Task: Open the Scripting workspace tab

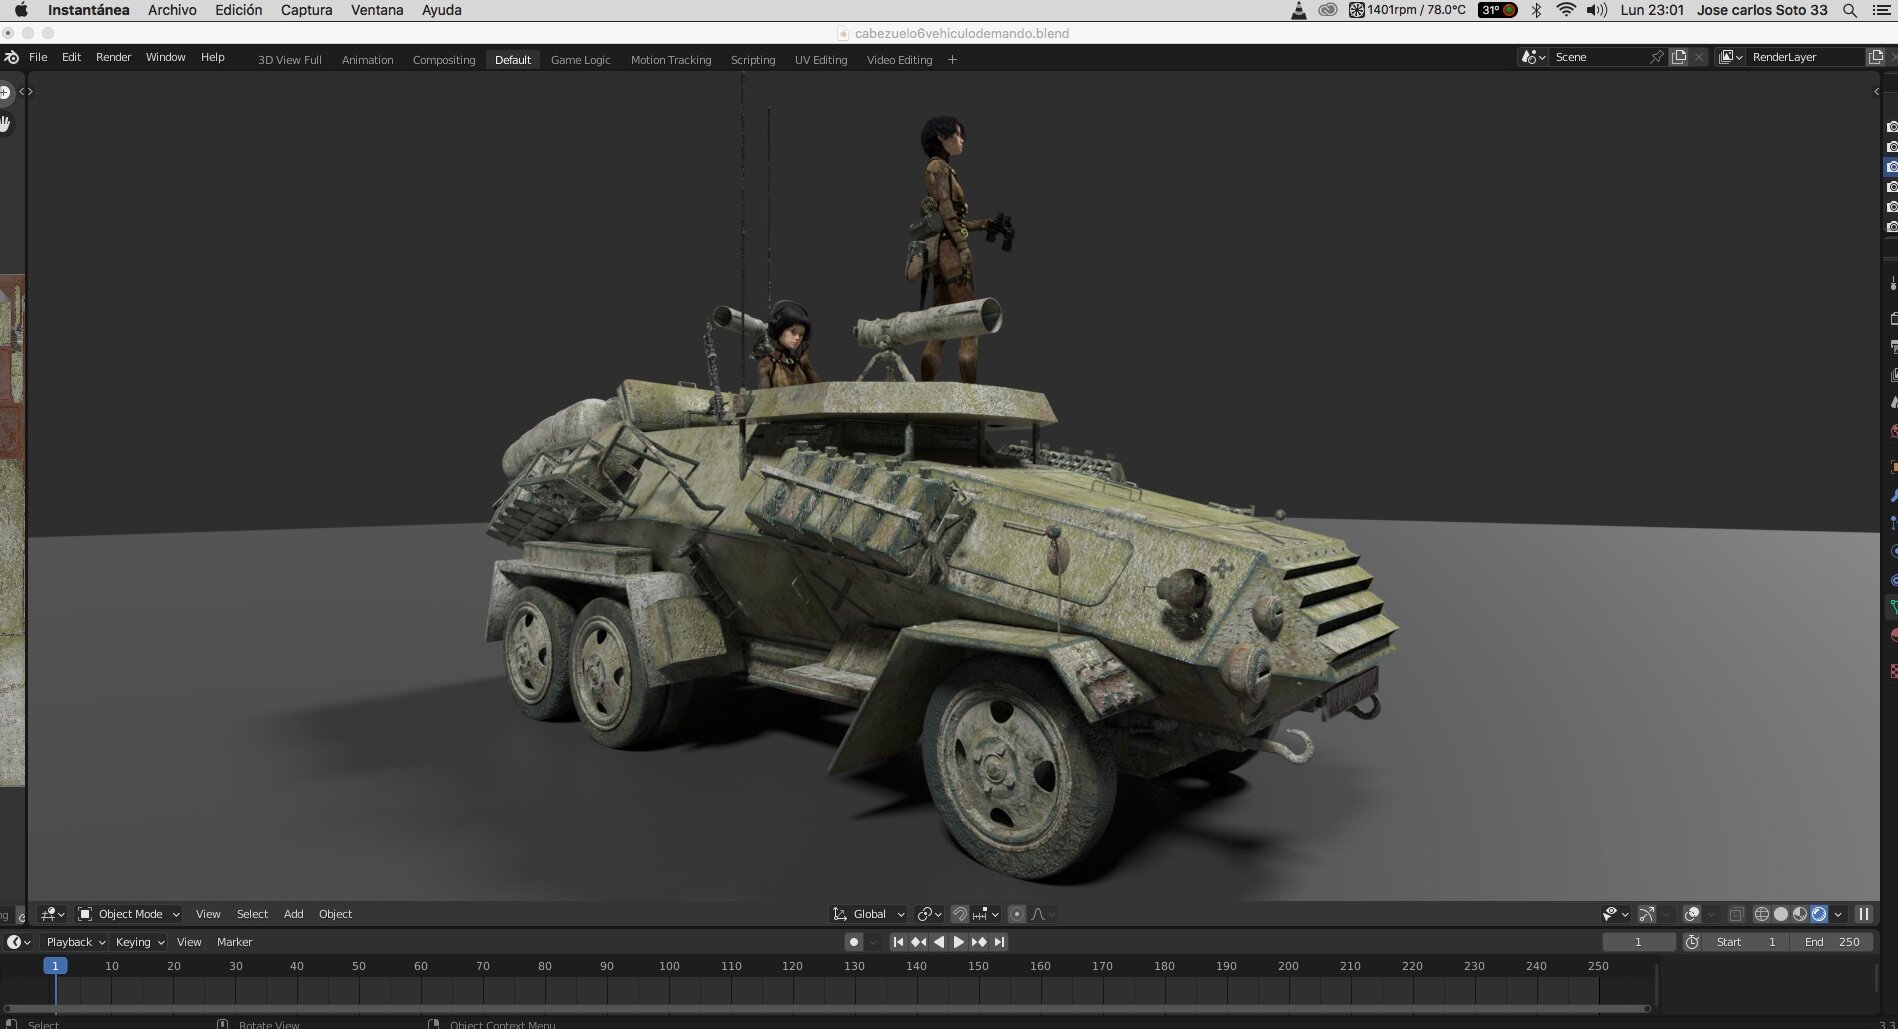Action: (753, 60)
